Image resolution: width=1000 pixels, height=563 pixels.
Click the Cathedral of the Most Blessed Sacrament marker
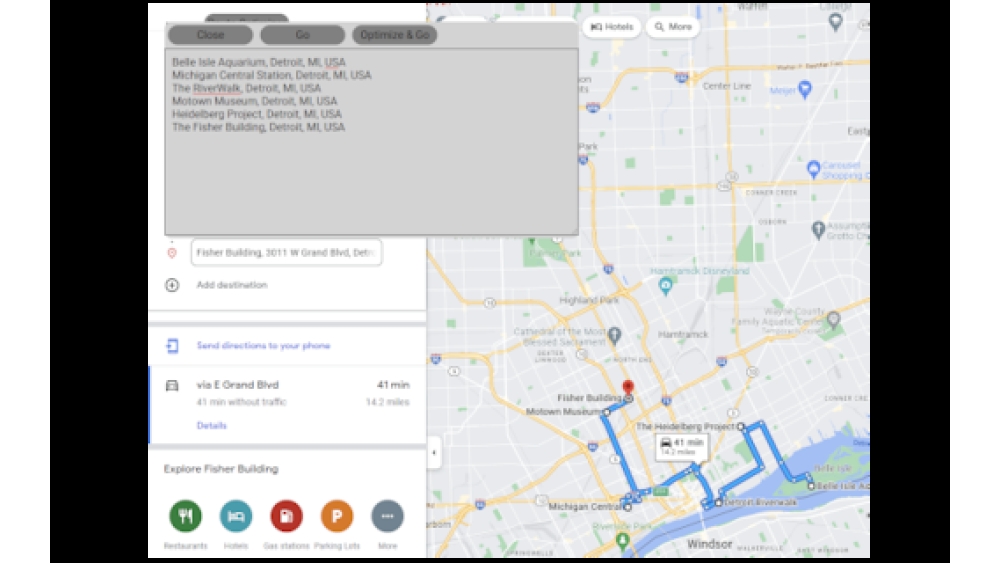coord(615,335)
